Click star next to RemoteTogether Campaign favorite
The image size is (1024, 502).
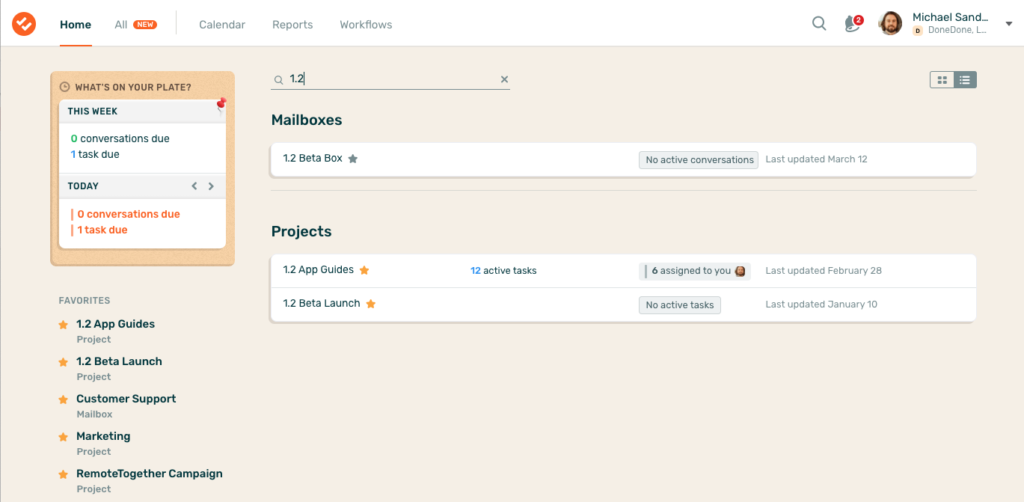point(63,474)
